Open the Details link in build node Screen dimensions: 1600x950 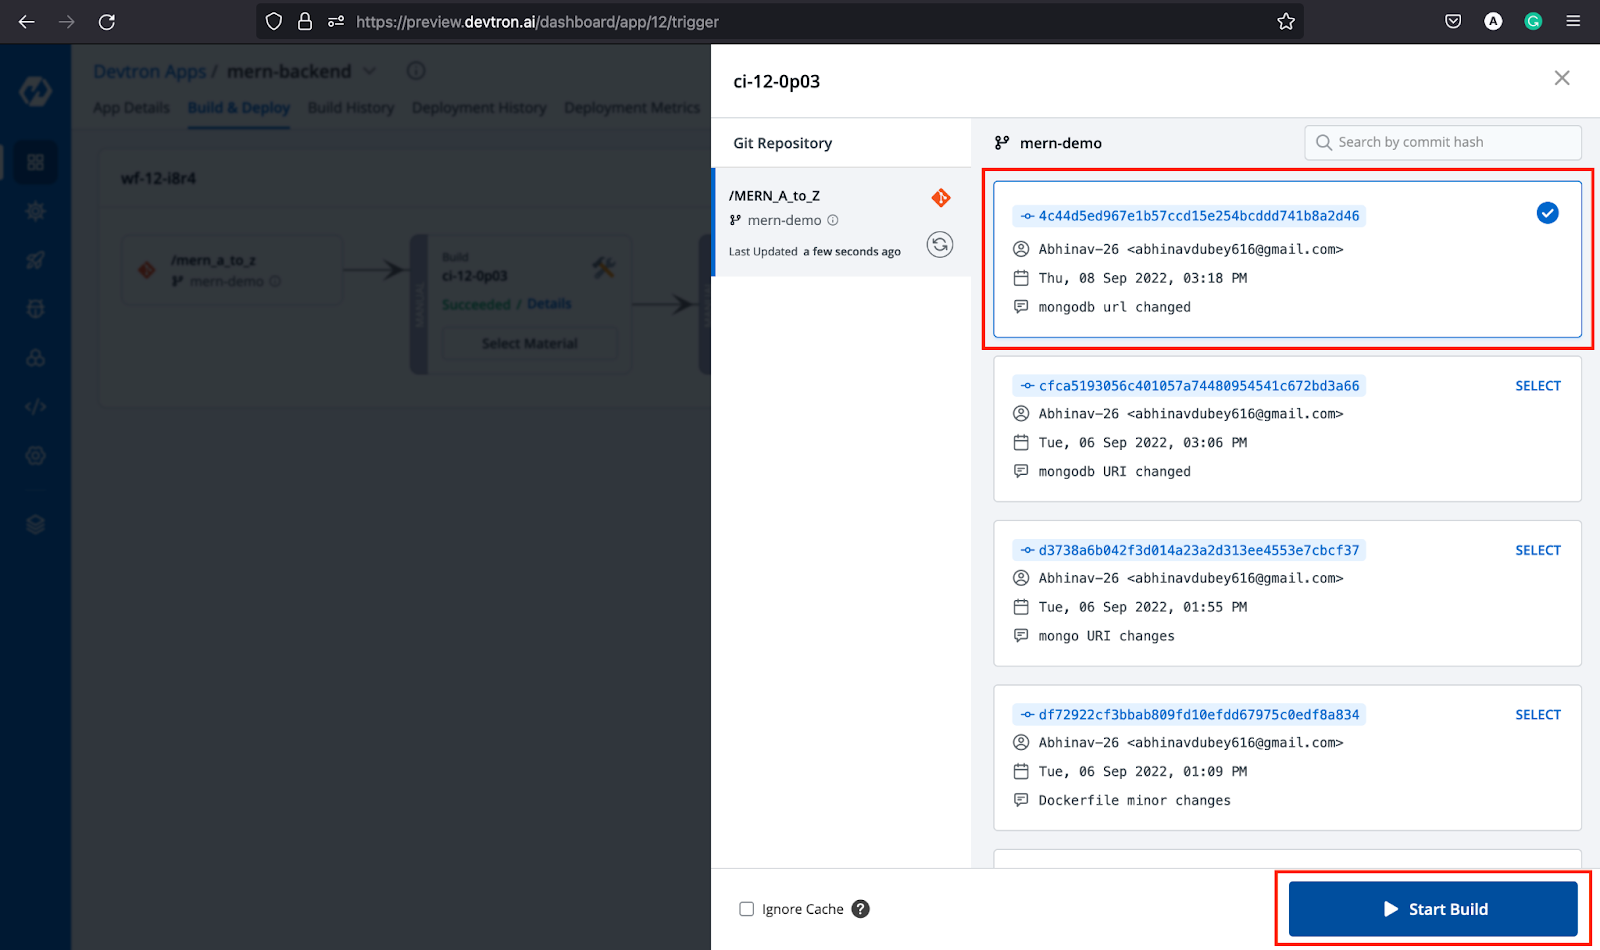tap(549, 304)
